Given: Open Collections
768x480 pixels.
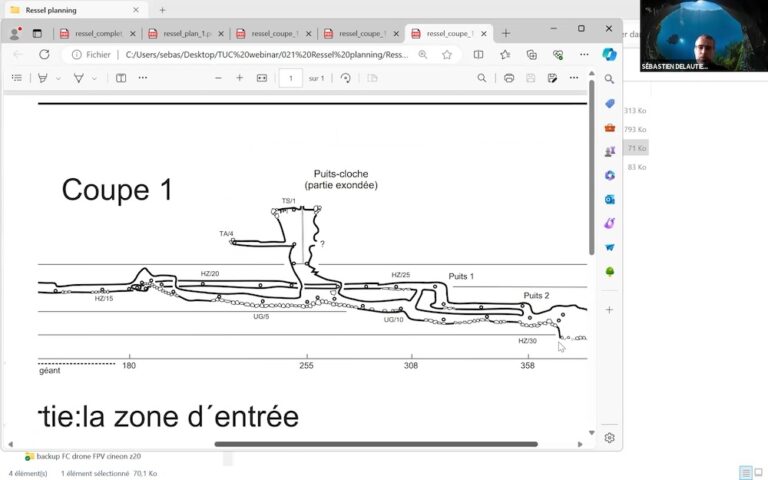Looking at the screenshot, I should point(531,55).
